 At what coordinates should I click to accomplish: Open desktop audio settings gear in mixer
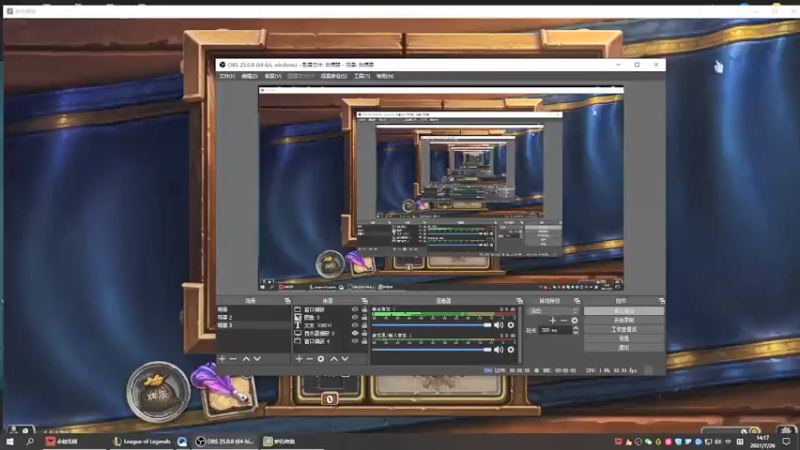click(511, 325)
